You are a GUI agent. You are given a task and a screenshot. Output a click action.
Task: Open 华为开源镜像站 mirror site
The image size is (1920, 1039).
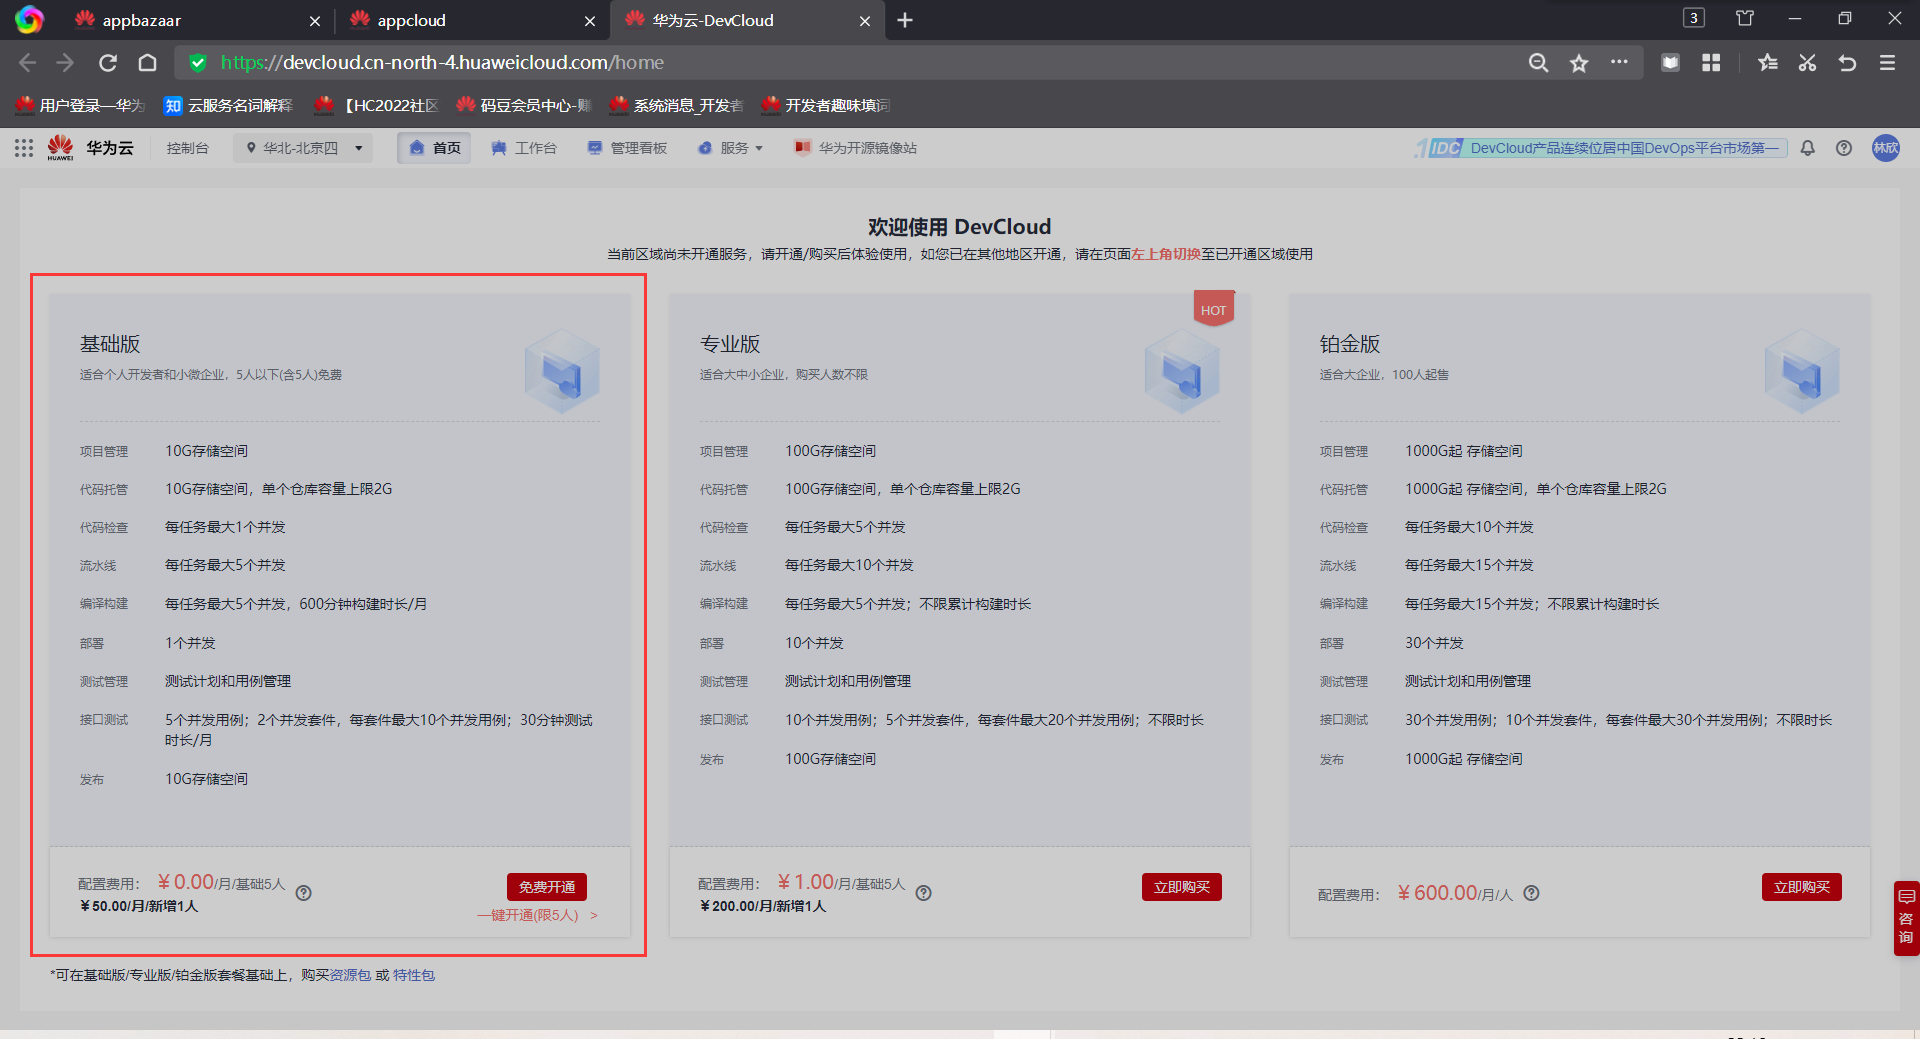click(856, 148)
